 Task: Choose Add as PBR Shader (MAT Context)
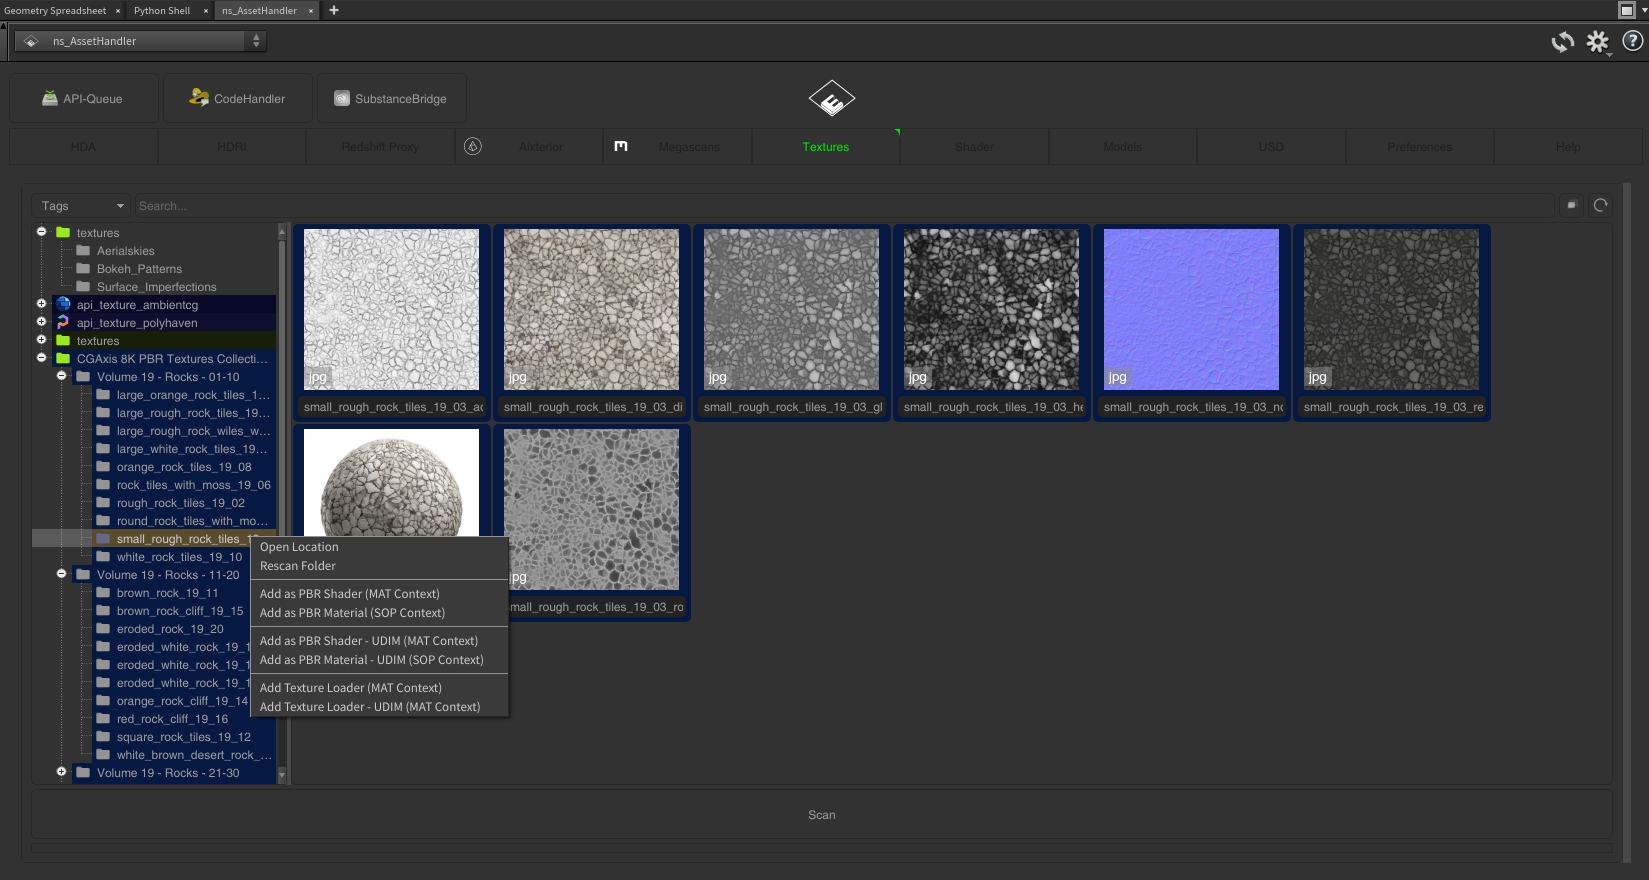click(x=349, y=594)
